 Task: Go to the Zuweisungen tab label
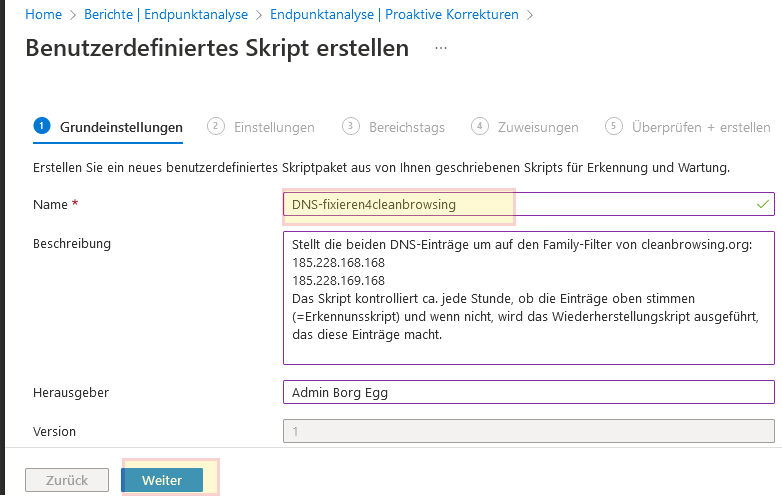538,127
